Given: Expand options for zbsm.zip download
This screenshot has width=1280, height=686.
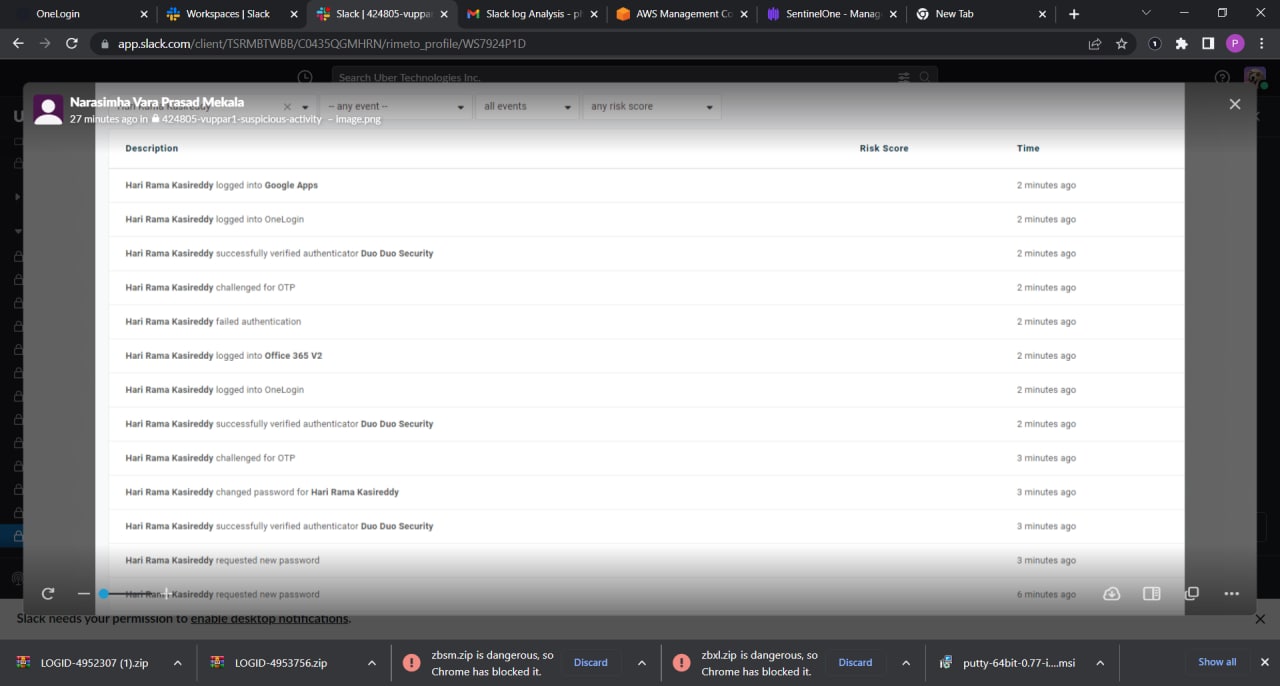Looking at the screenshot, I should (x=641, y=663).
